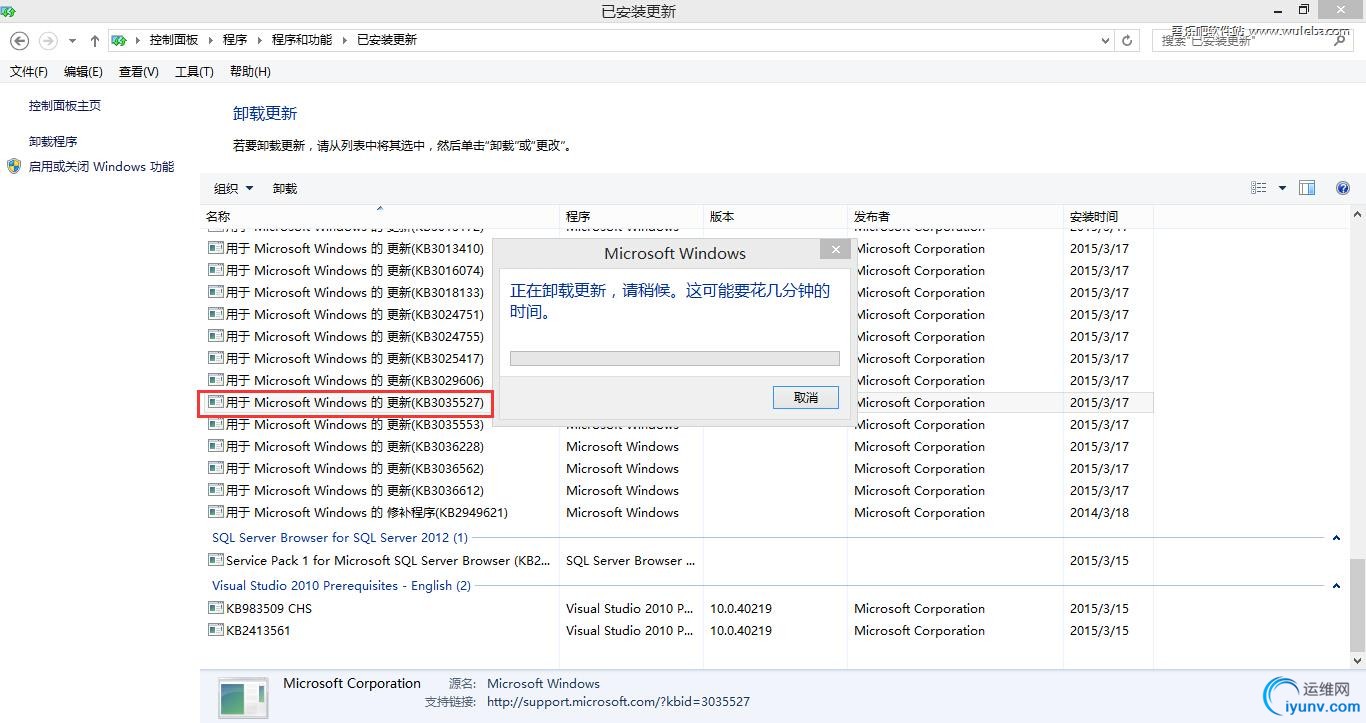Click the scrollbar down arrow of the list
The width and height of the screenshot is (1366, 723).
[1357, 661]
